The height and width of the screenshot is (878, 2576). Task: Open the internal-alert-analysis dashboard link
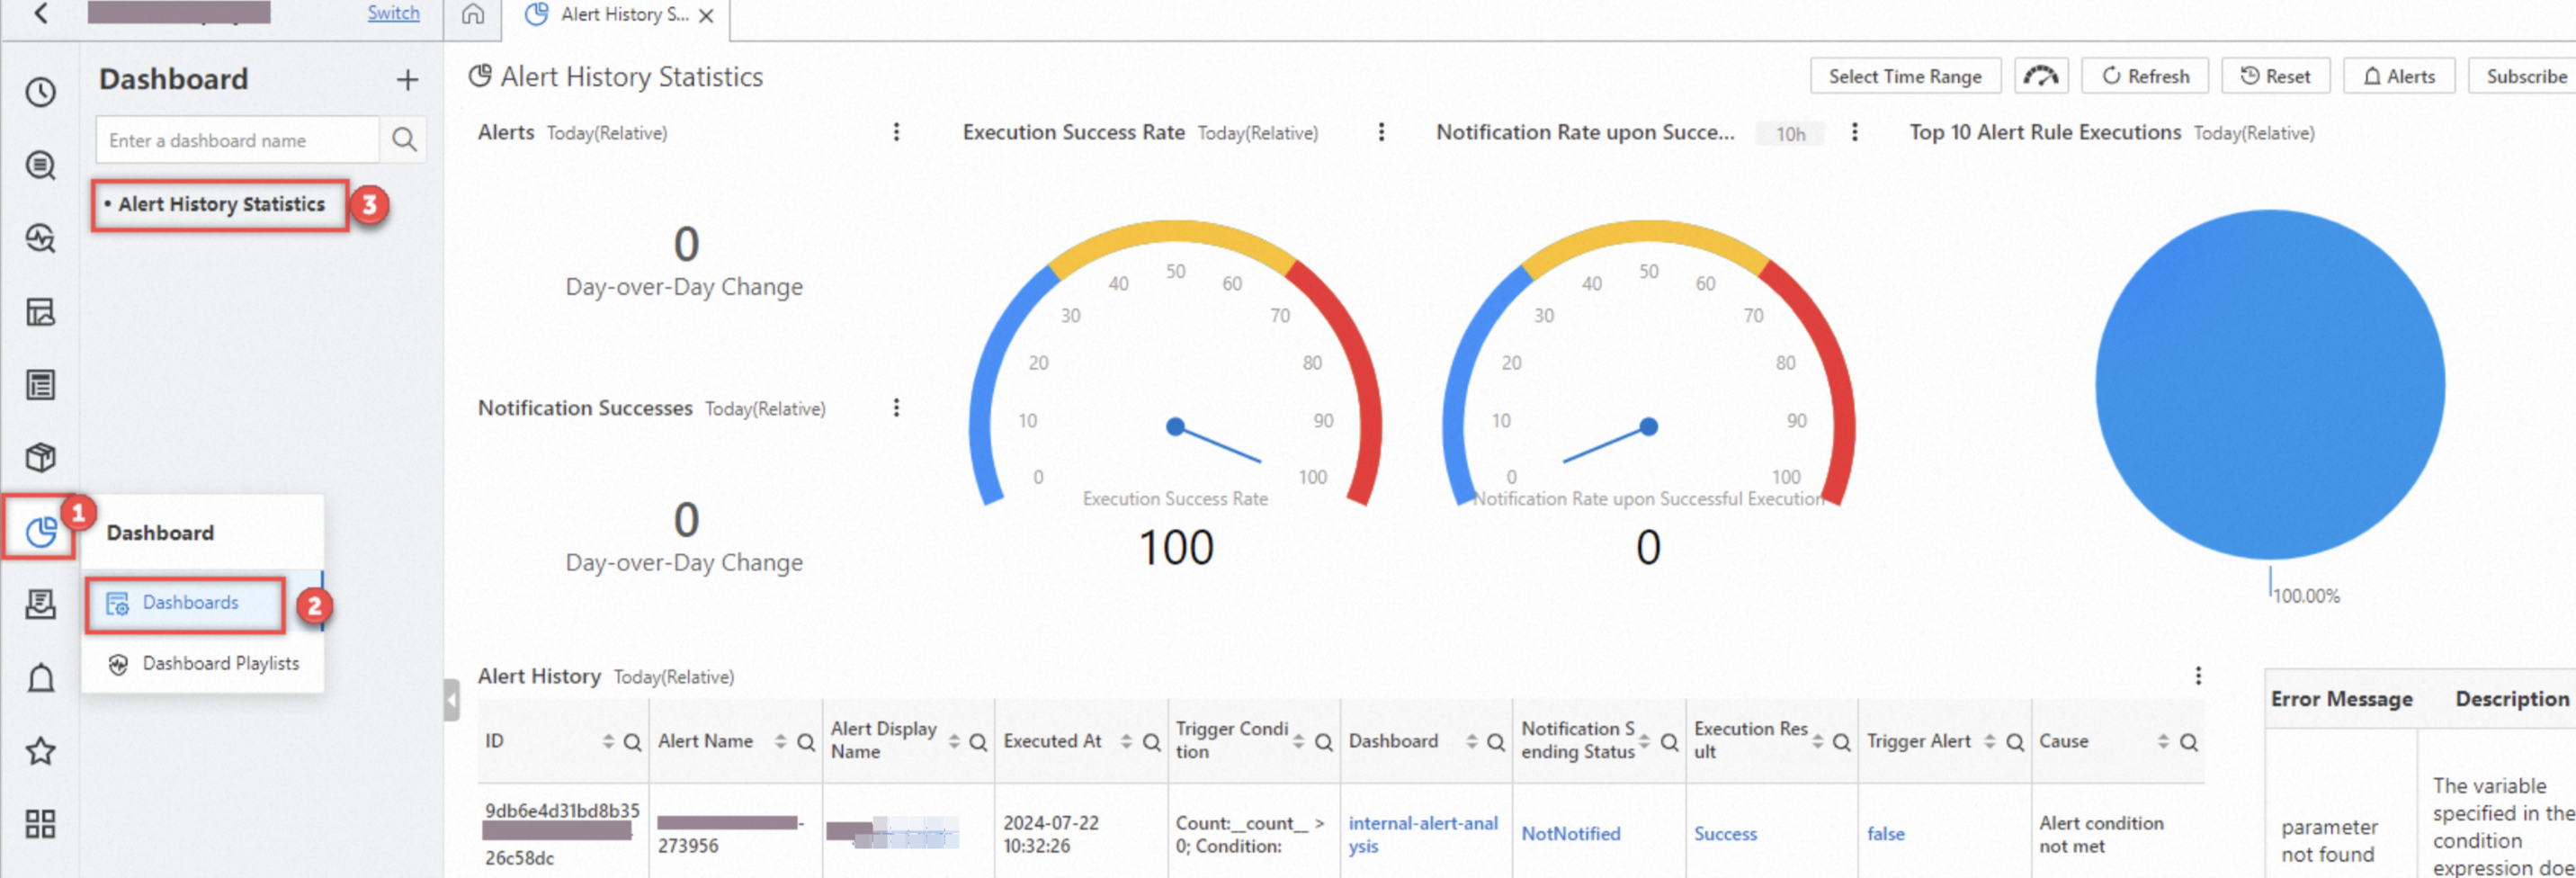click(x=1422, y=834)
